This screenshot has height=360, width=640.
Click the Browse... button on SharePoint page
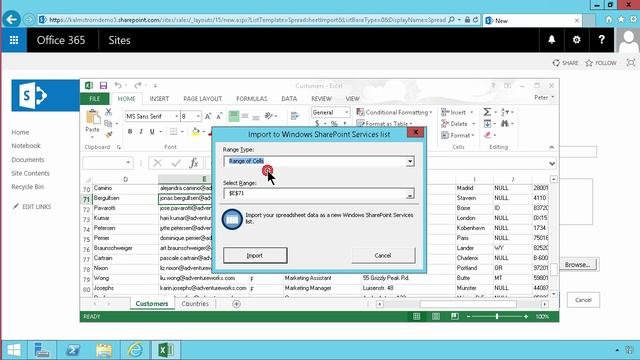click(578, 265)
